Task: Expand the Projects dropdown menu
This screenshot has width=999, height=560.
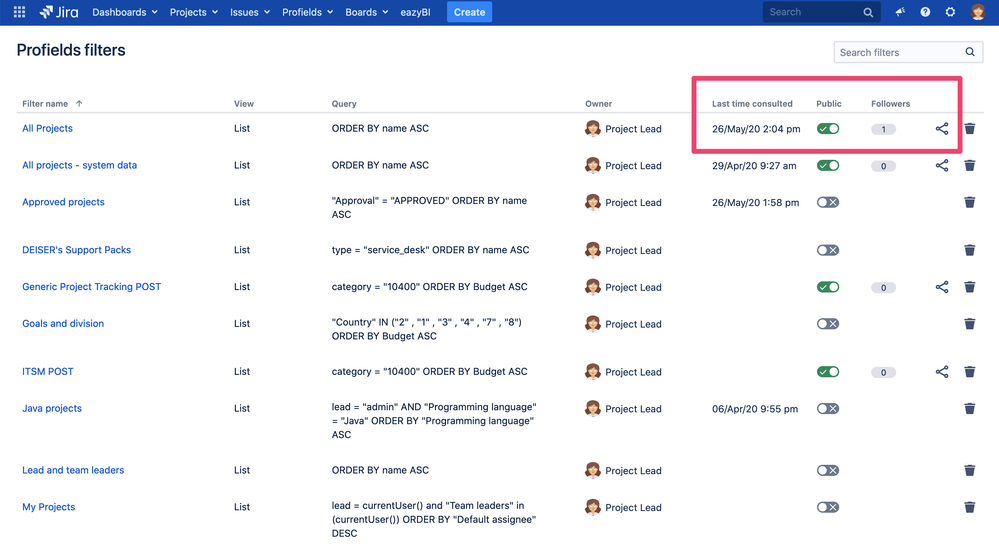Action: (x=194, y=12)
